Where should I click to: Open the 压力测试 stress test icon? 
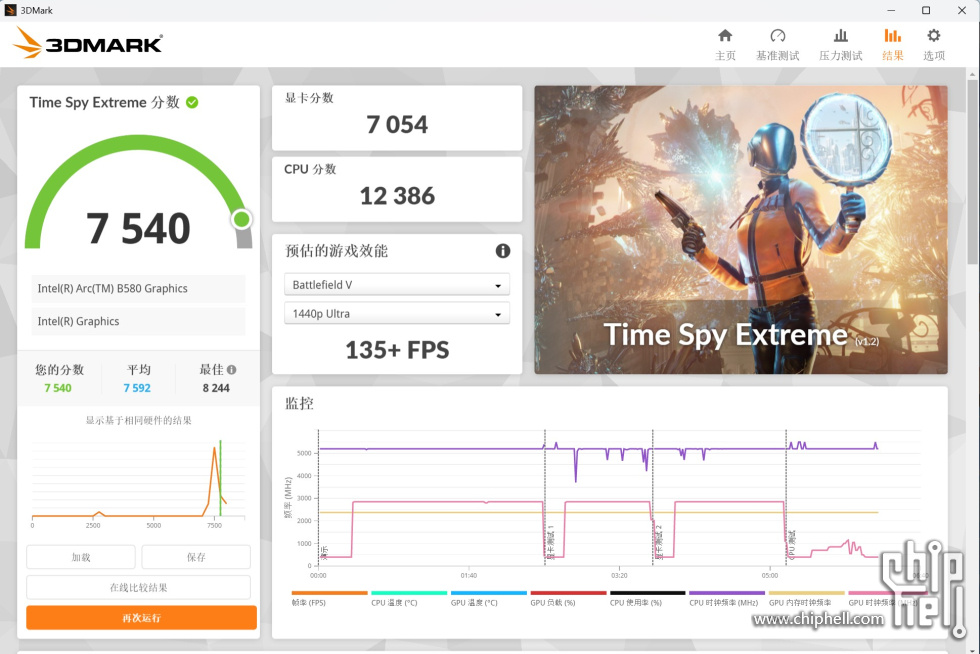tap(841, 36)
